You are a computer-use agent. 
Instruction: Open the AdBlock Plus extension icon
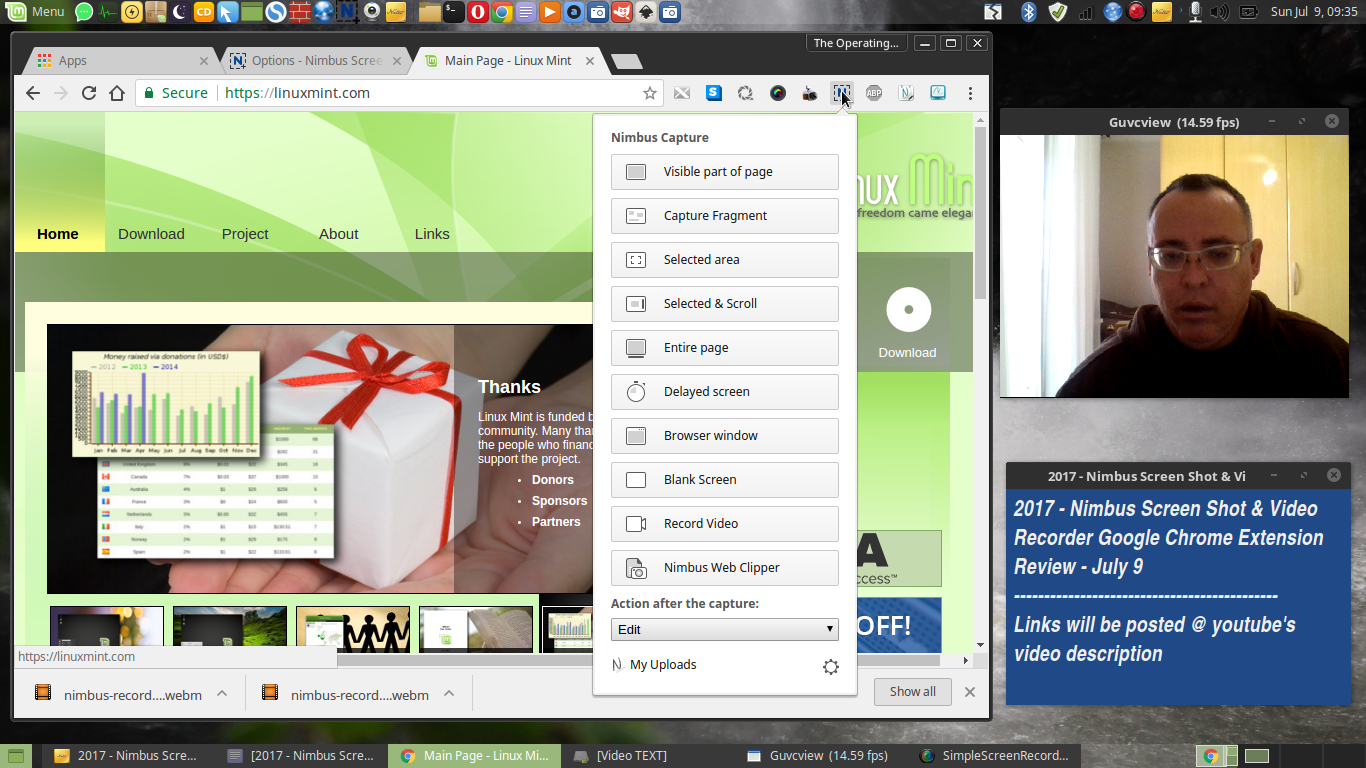[873, 93]
